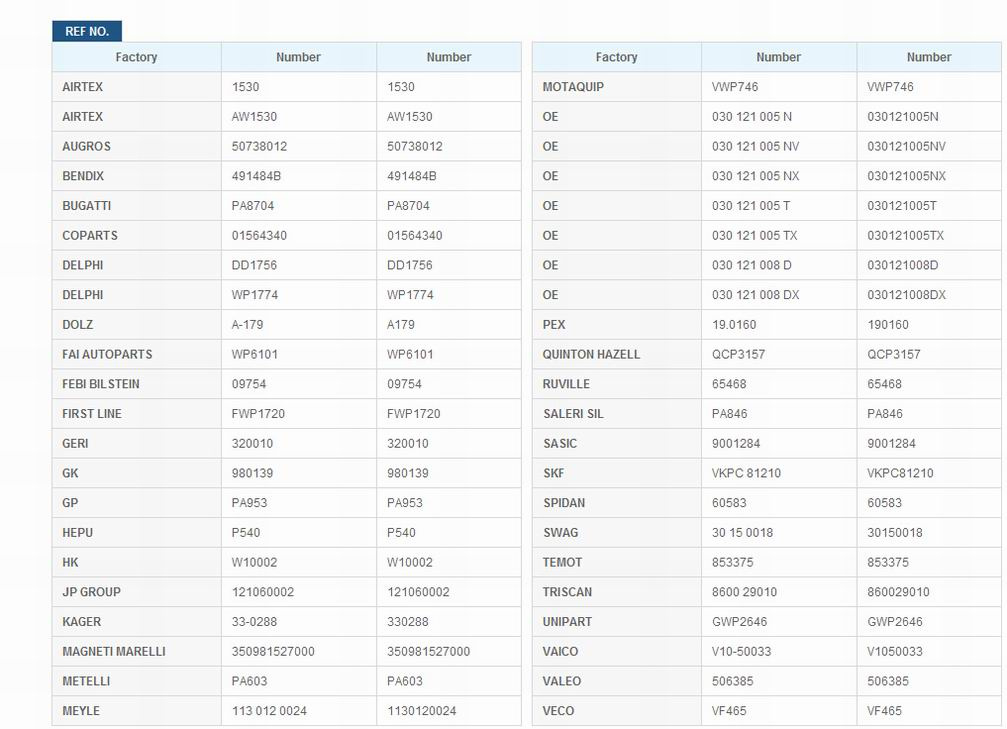The height and width of the screenshot is (729, 1007).
Task: Click KAGER compact number 330288
Action: tap(408, 622)
